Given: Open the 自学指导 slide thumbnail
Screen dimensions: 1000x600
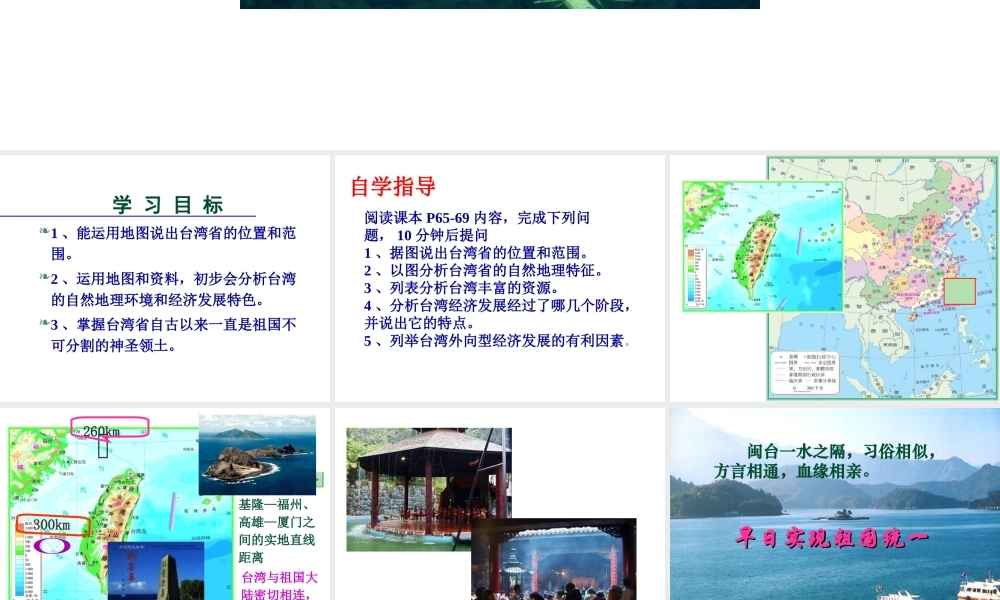Looking at the screenshot, I should click(499, 278).
